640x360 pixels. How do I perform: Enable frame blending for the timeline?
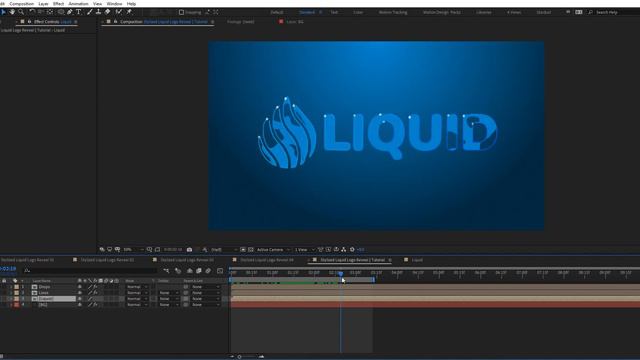199,271
